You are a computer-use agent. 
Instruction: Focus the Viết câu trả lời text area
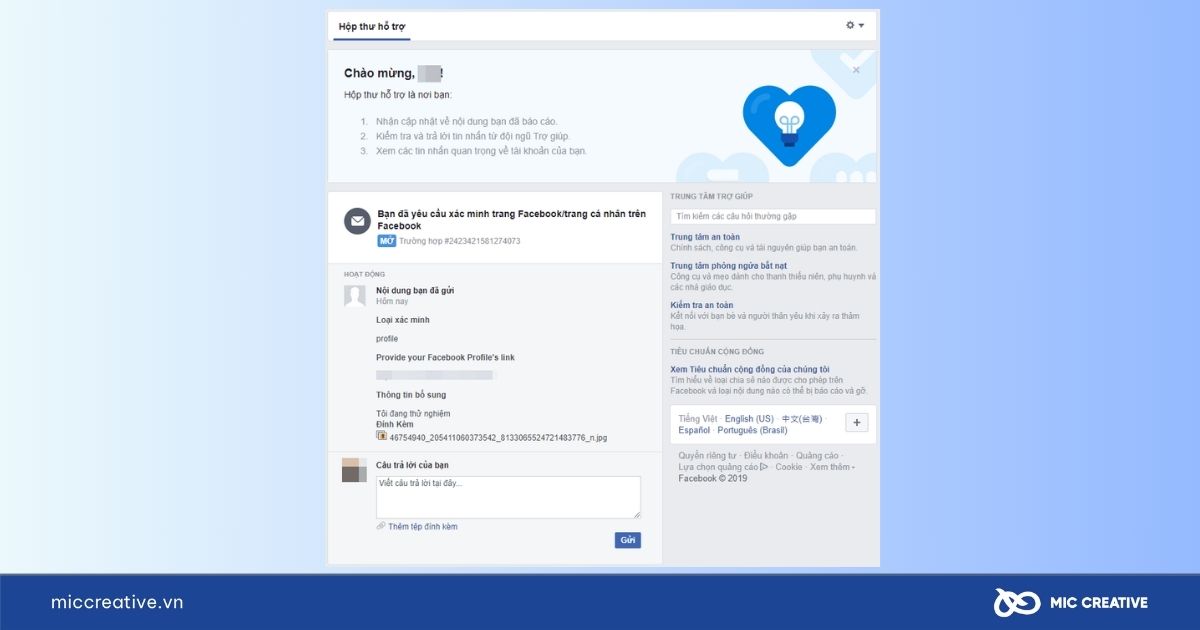pos(508,497)
